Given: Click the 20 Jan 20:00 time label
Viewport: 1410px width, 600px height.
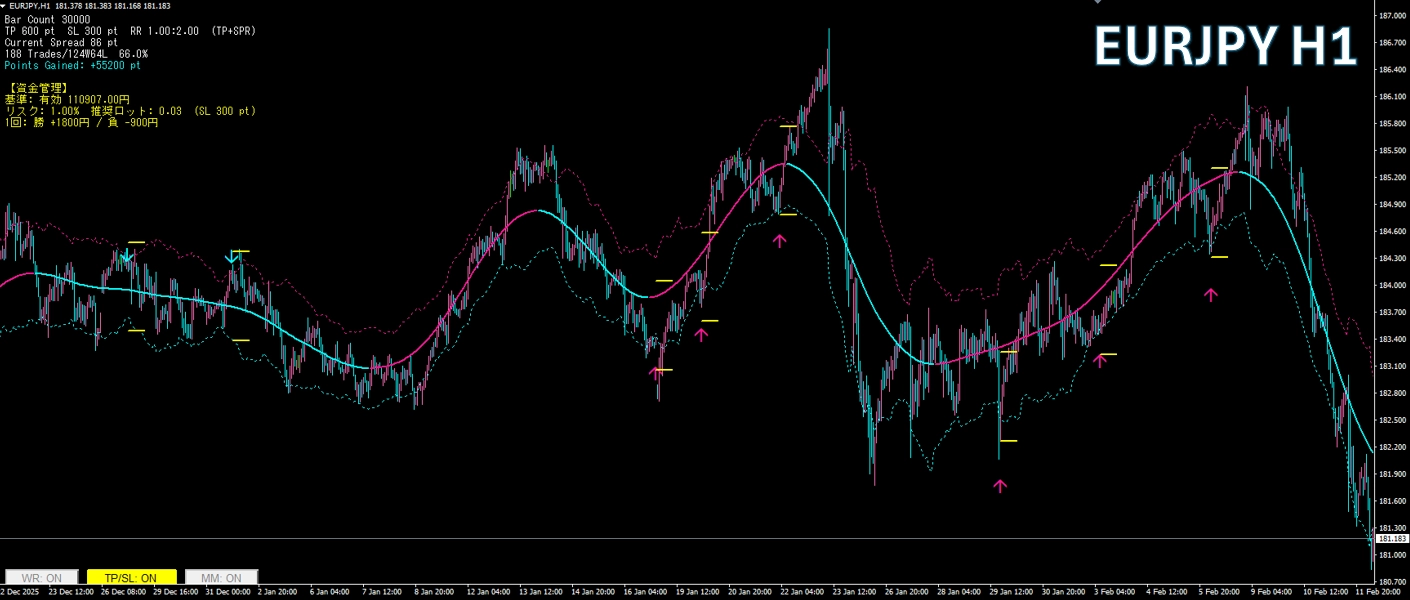Looking at the screenshot, I should pos(752,593).
